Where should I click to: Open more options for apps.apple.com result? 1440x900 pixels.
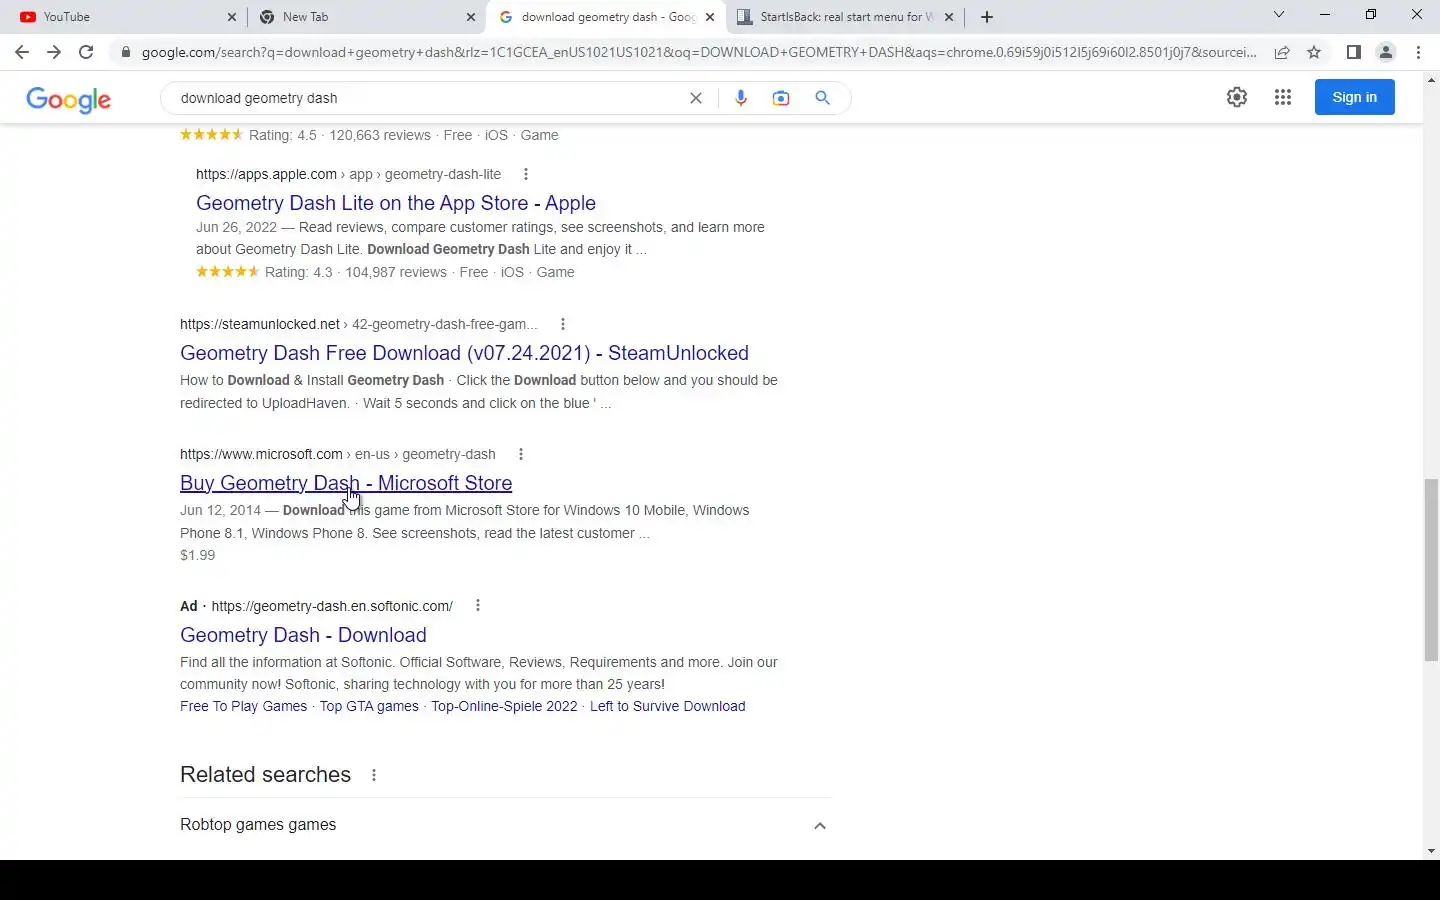pyautogui.click(x=526, y=174)
